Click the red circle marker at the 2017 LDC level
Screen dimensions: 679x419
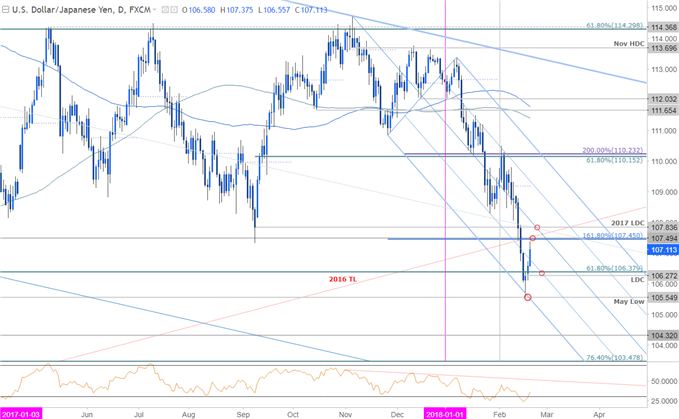pyautogui.click(x=537, y=227)
